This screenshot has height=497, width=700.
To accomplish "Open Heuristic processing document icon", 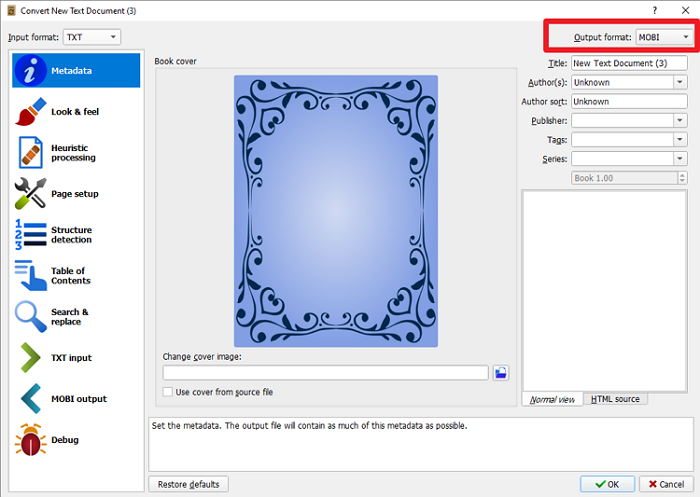I will pos(30,153).
